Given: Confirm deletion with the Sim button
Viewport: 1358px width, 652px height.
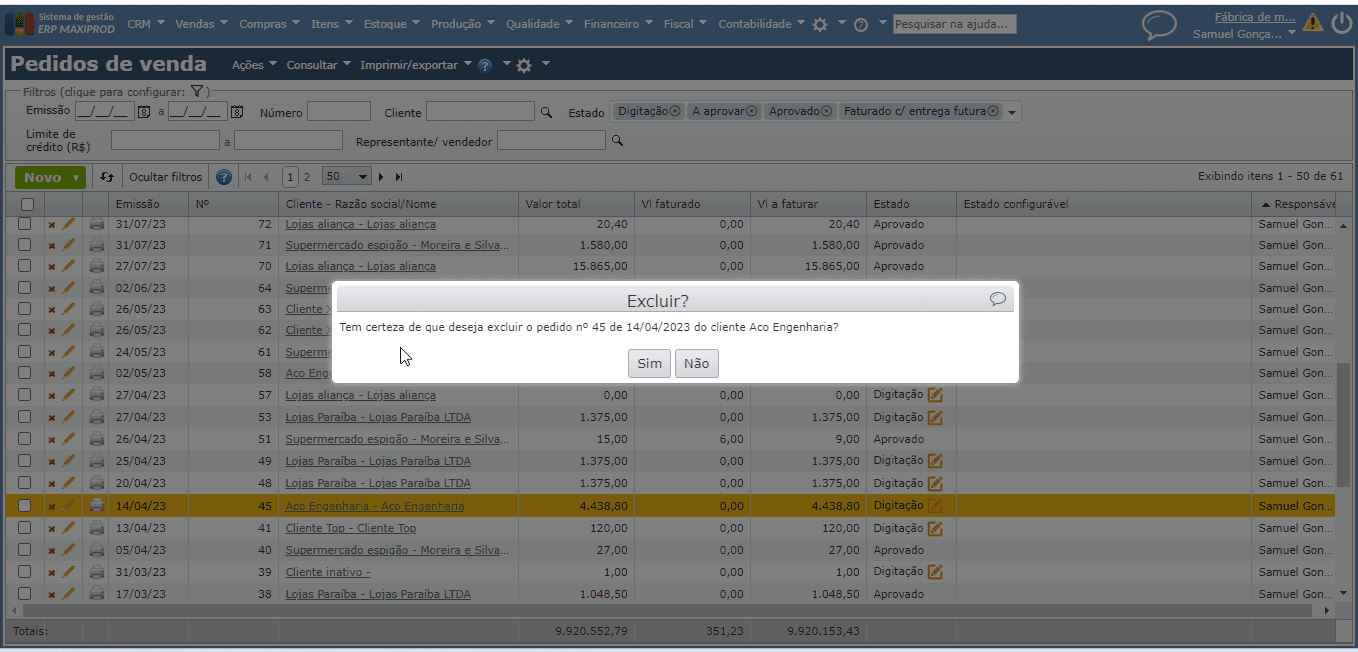Looking at the screenshot, I should click(650, 363).
